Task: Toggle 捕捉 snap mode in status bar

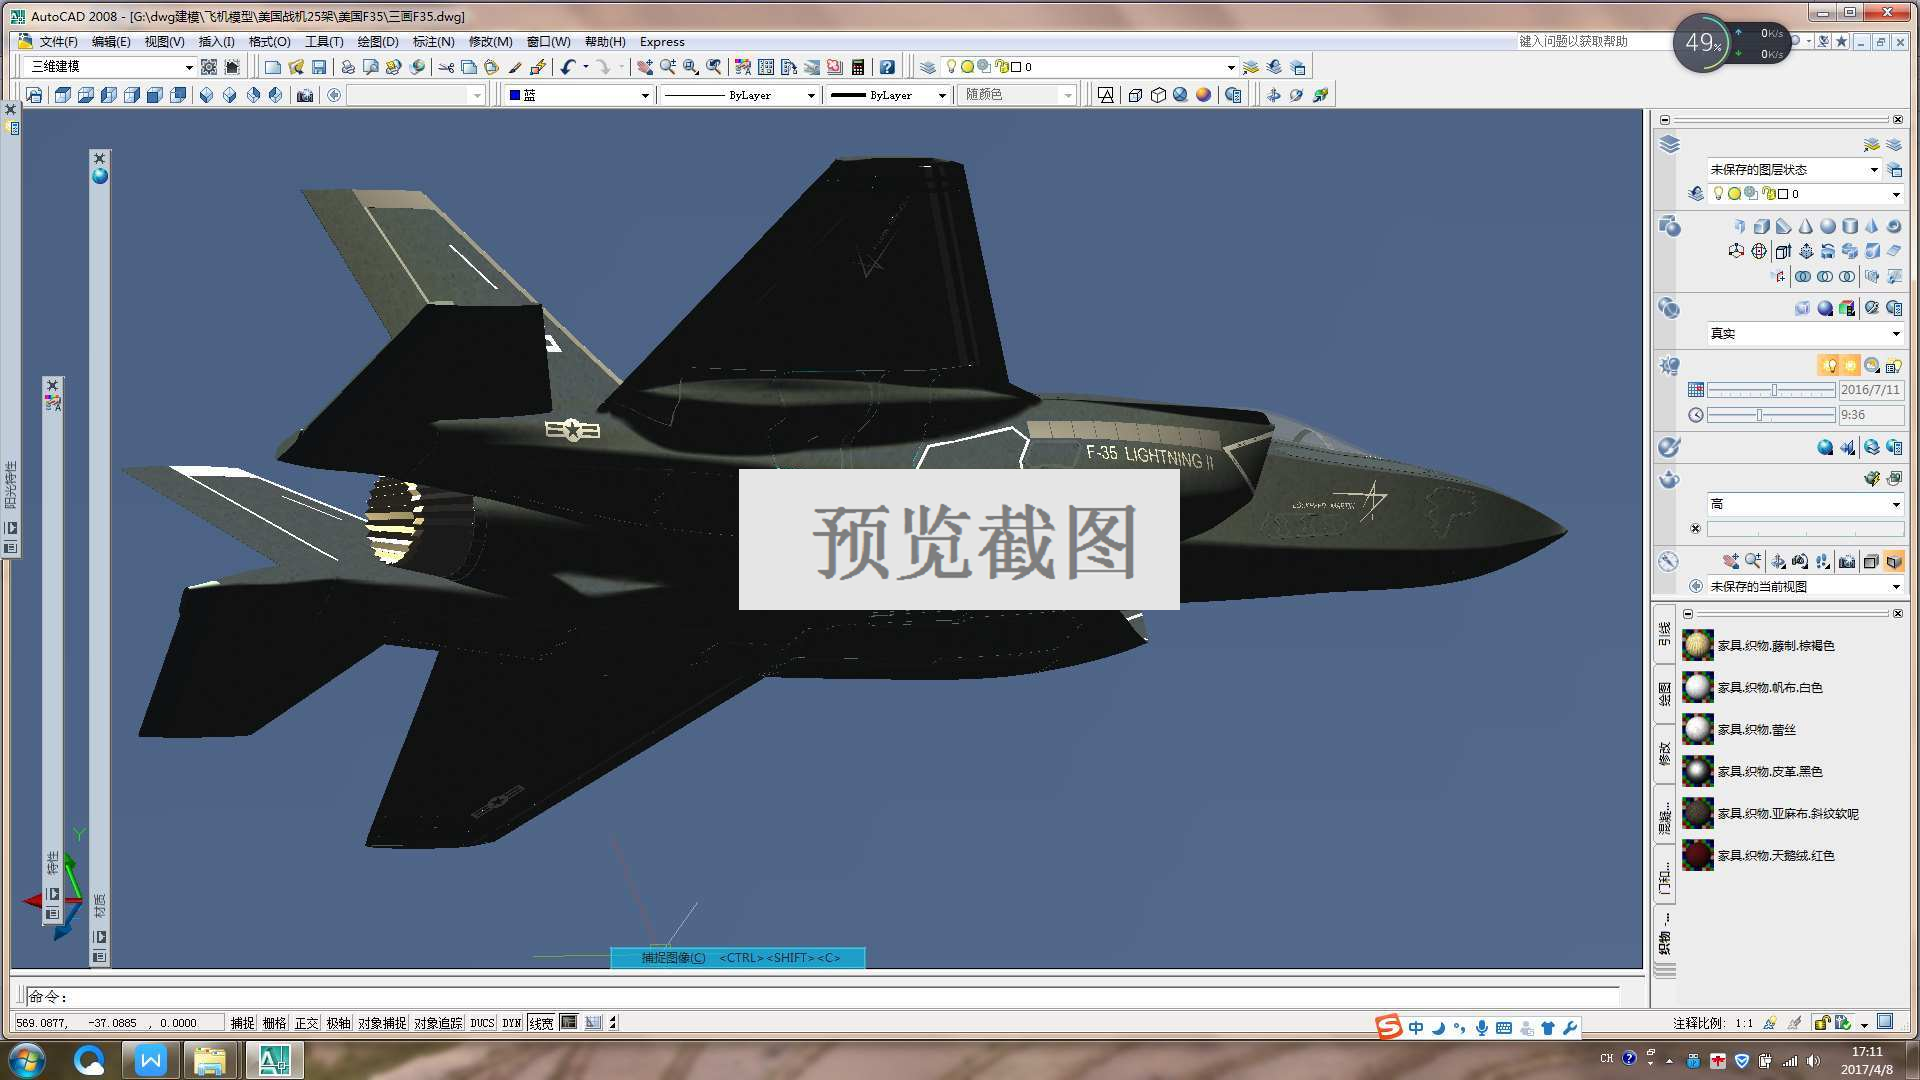Action: click(243, 1023)
